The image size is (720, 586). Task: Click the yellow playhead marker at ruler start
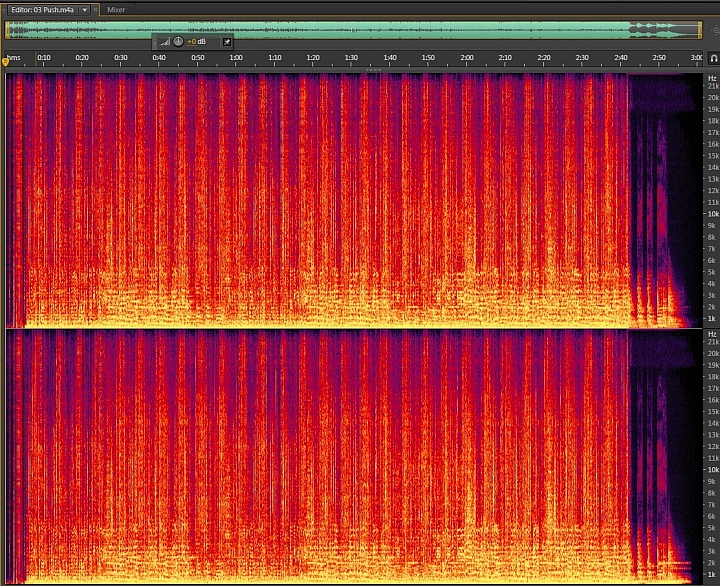point(6,61)
